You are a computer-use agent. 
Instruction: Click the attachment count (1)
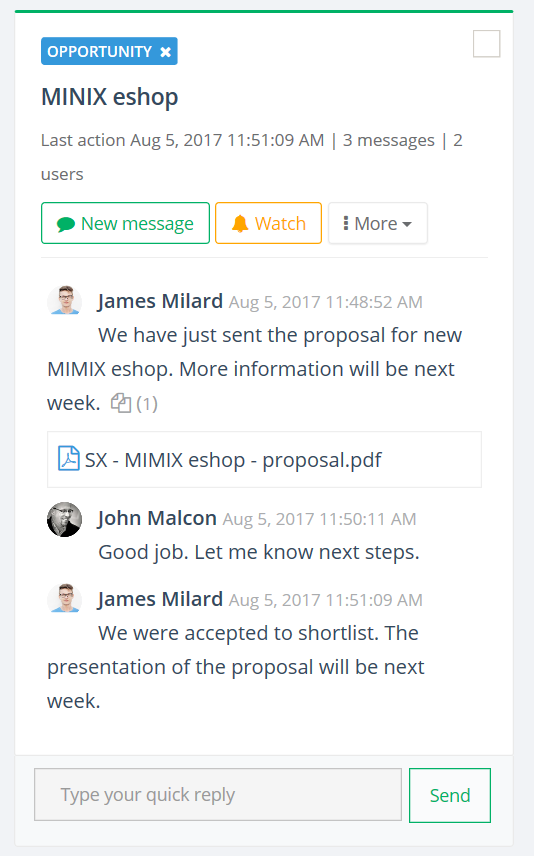point(147,404)
